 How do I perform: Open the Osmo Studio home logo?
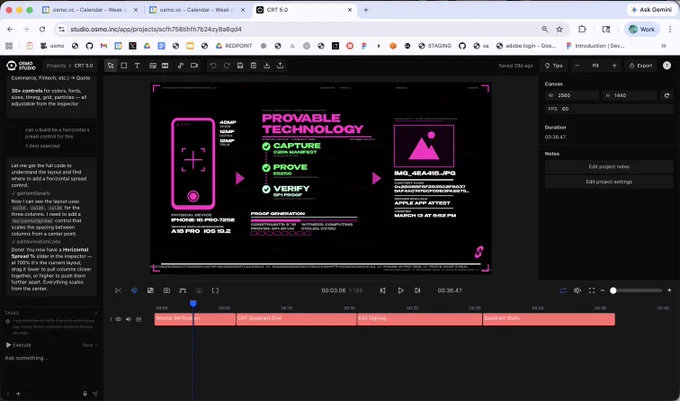[21, 65]
